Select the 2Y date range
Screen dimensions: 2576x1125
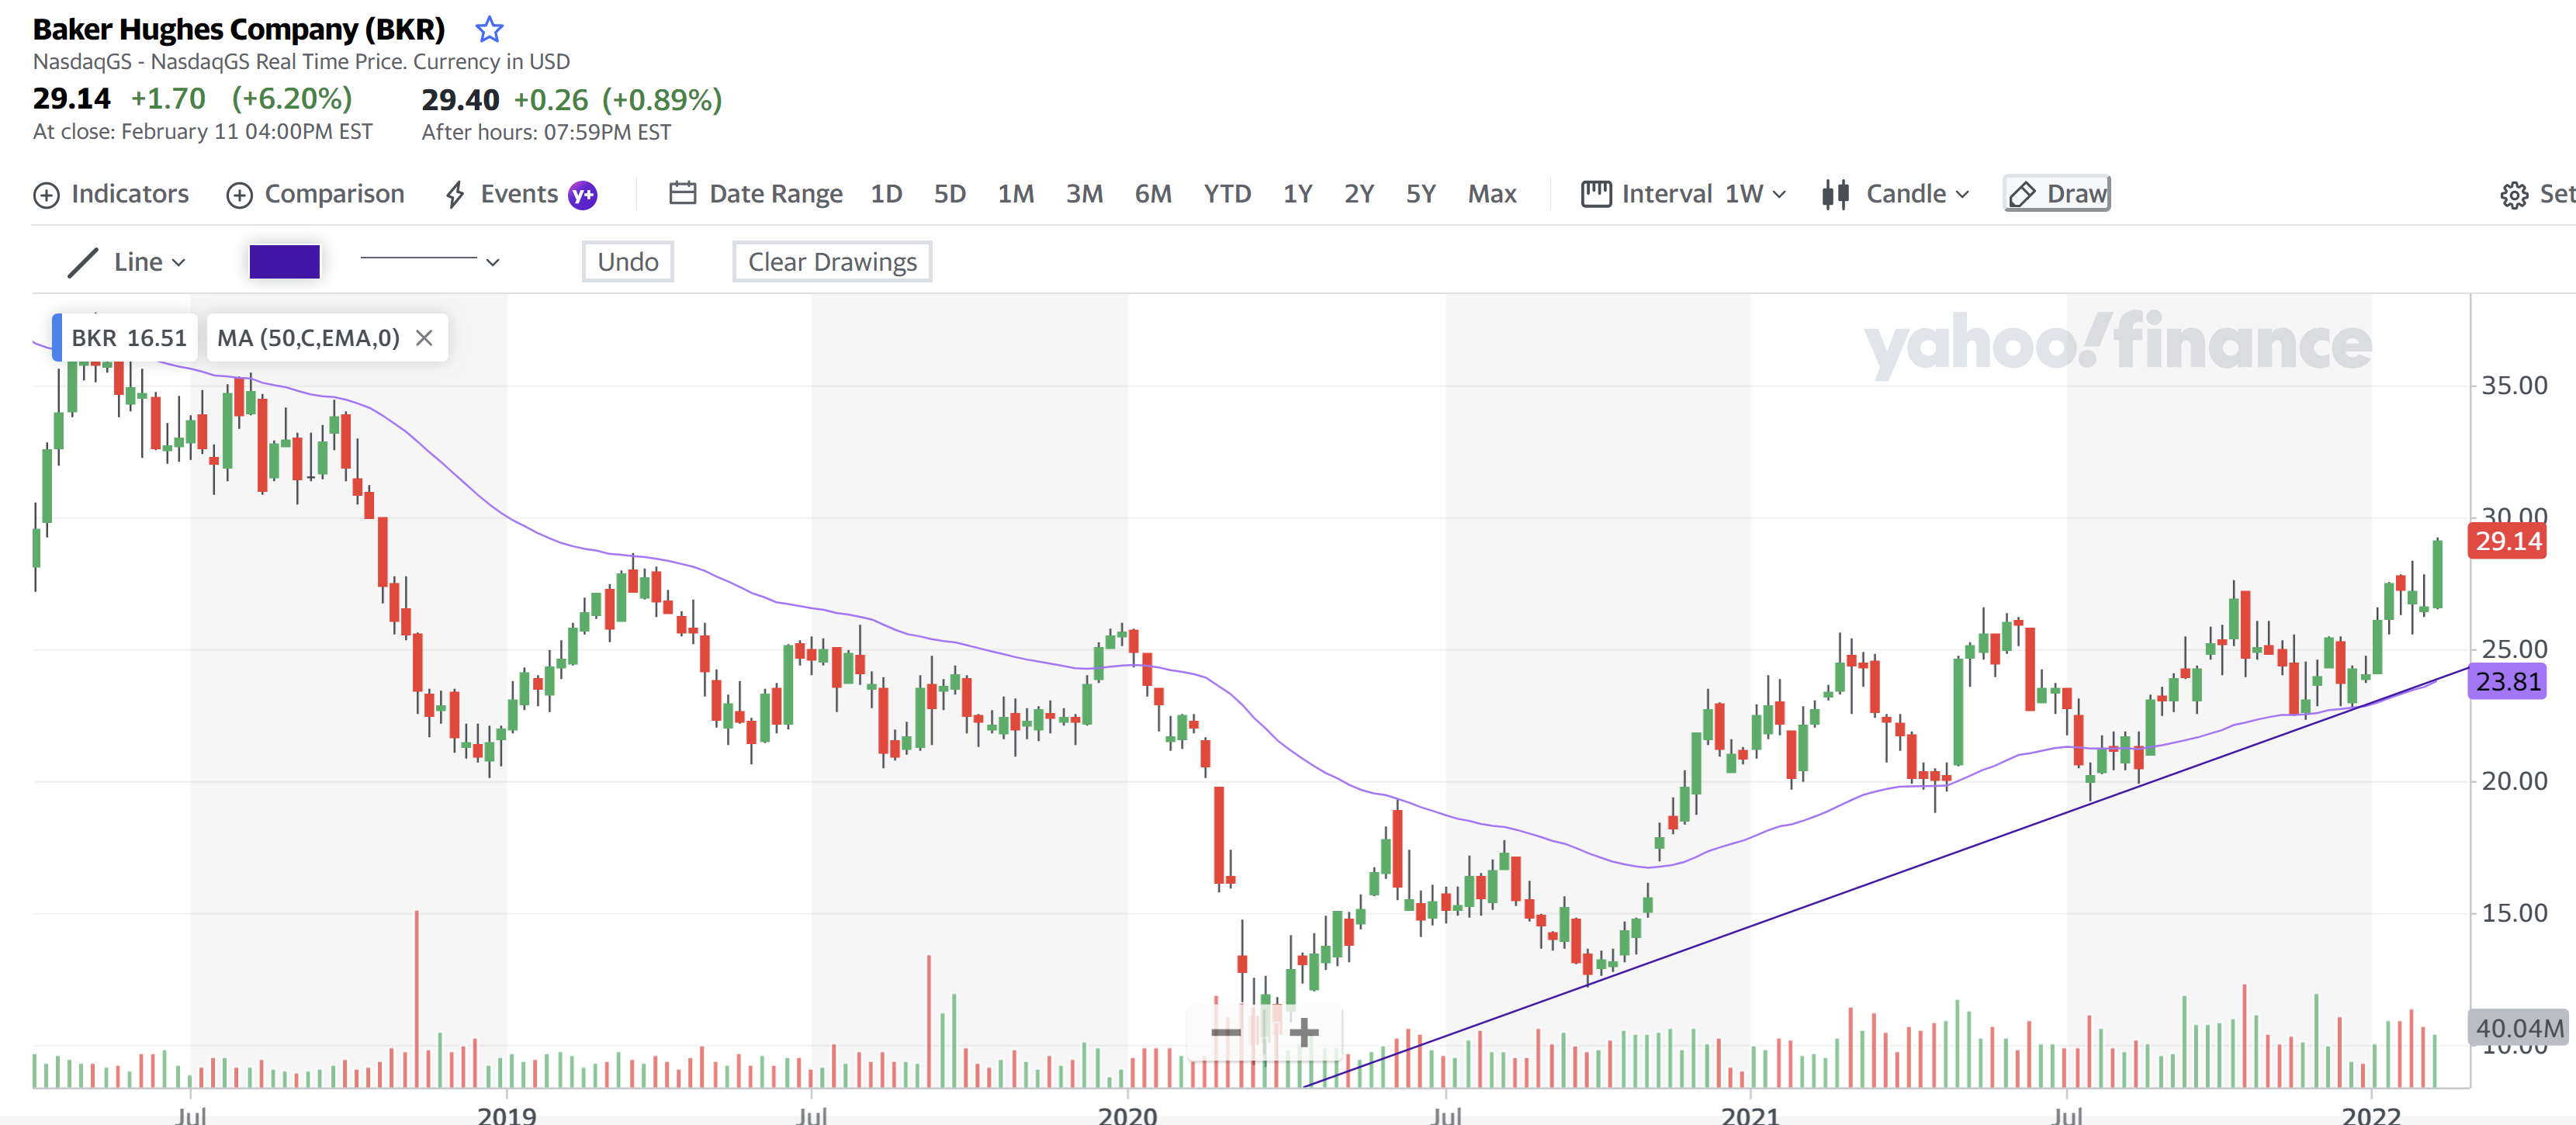[1358, 194]
